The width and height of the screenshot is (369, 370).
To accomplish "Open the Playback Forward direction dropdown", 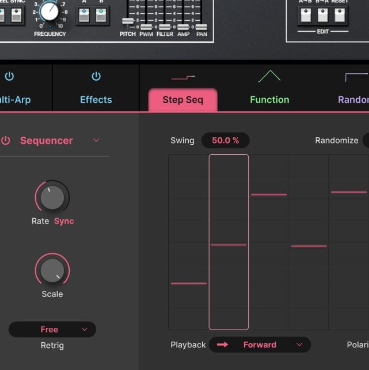I will (260, 345).
